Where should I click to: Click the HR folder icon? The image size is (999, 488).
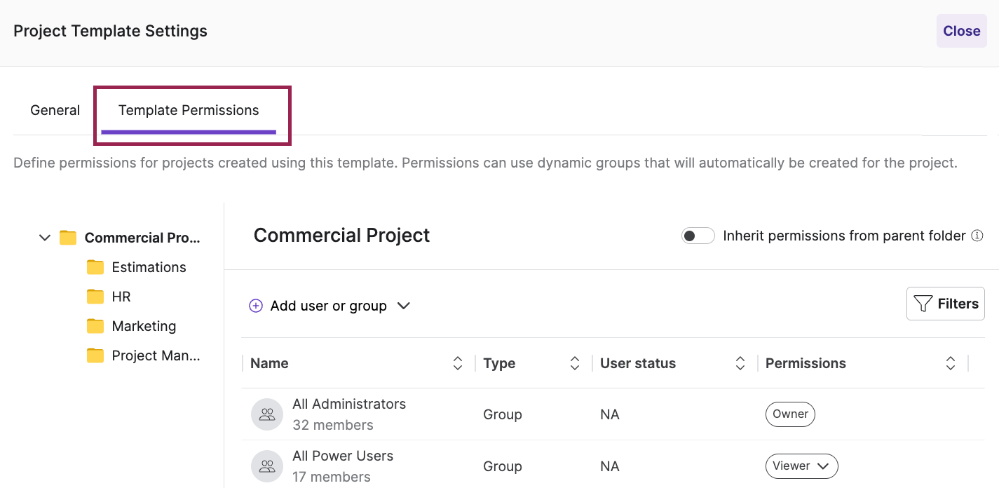pyautogui.click(x=95, y=296)
